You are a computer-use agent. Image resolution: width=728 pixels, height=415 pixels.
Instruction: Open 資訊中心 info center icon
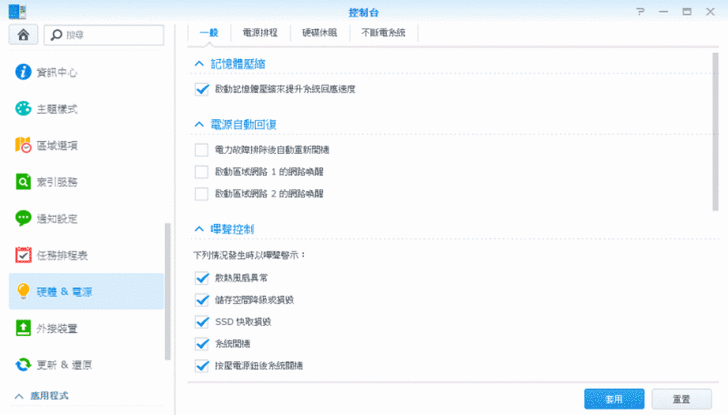(23, 72)
